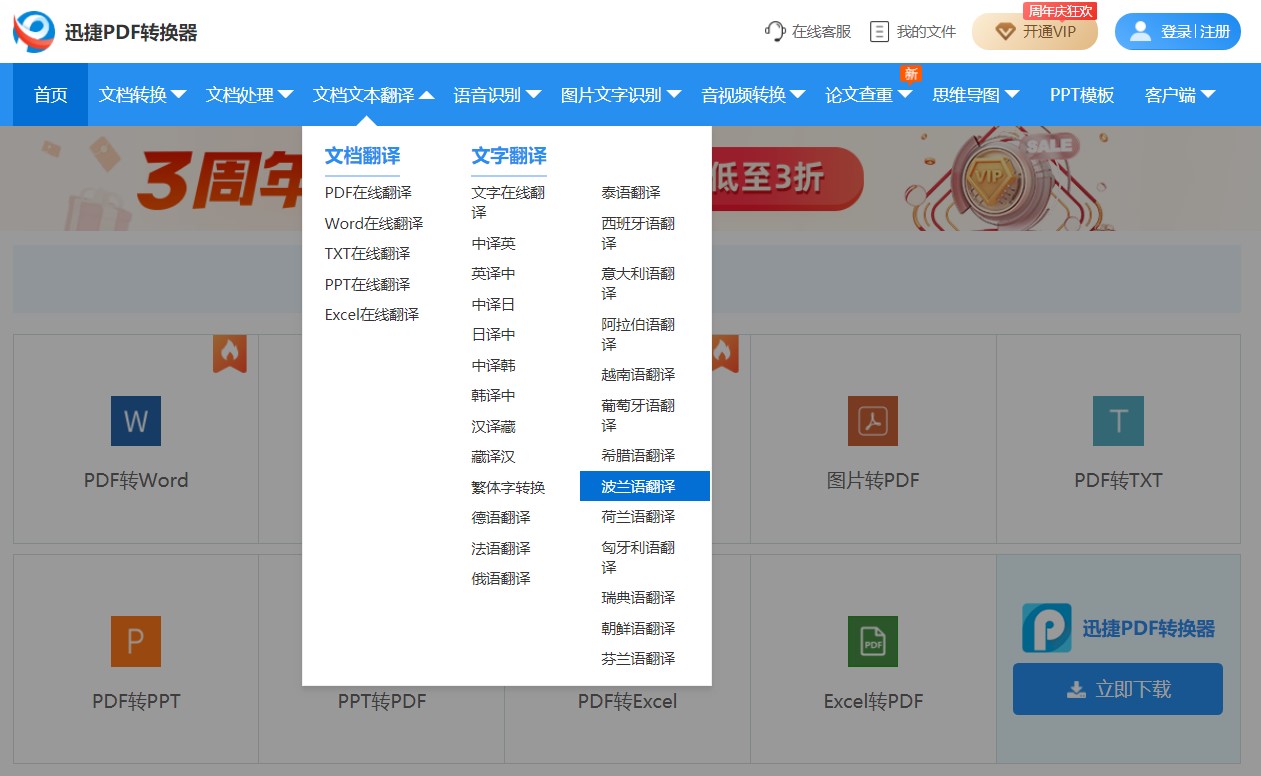Click the 开通VIP button
Screen dimensions: 1261x776
[x=1035, y=32]
